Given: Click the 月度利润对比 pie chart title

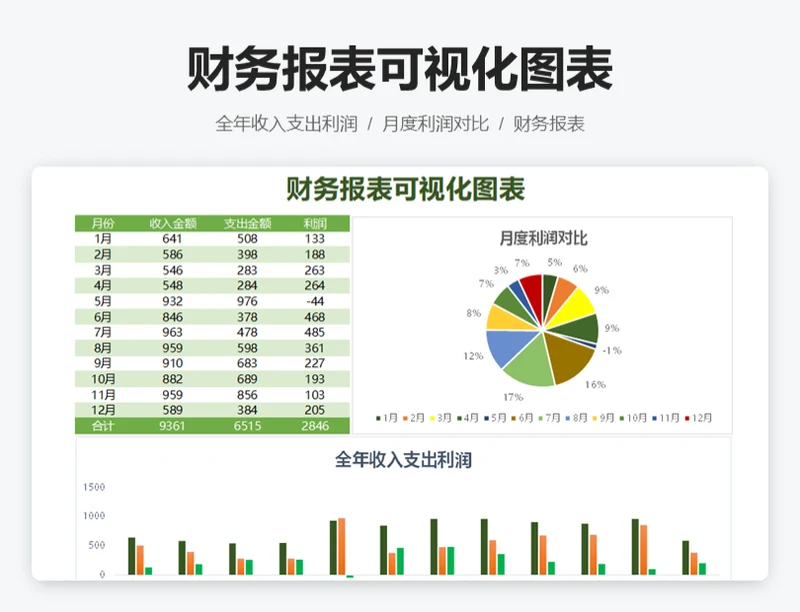Looking at the screenshot, I should [x=543, y=238].
